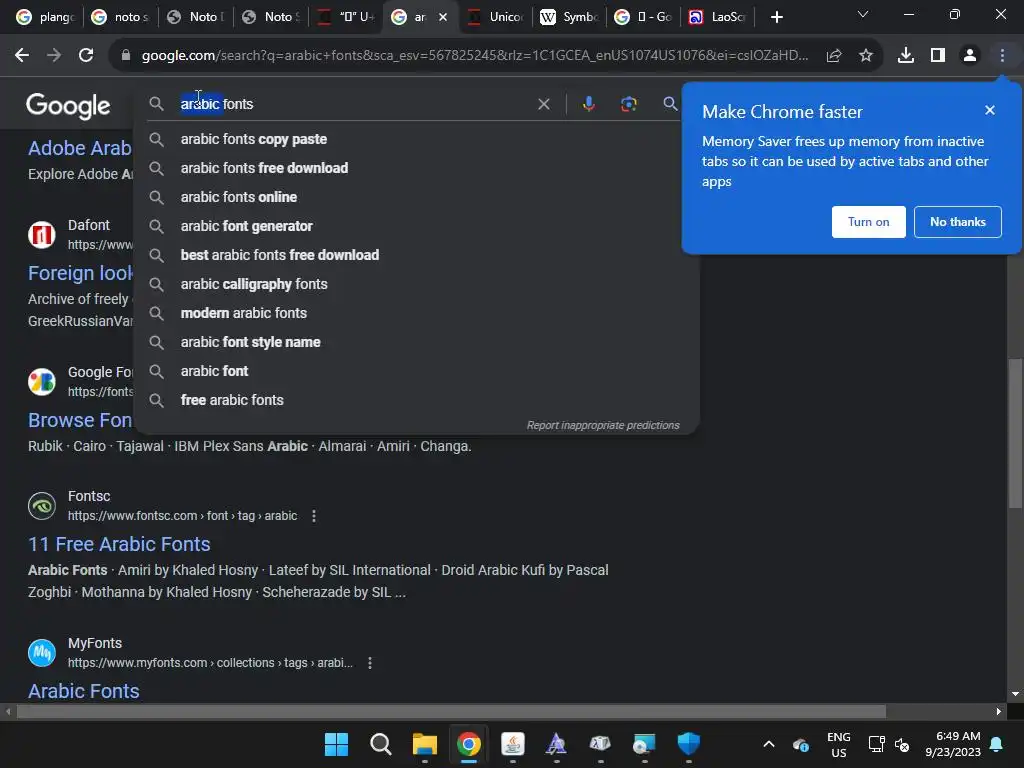Switch to the plangc tab

[45, 17]
